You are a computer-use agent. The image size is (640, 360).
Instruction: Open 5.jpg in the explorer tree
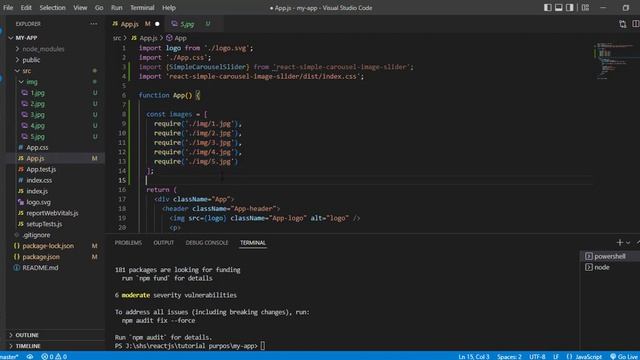pyautogui.click(x=38, y=137)
